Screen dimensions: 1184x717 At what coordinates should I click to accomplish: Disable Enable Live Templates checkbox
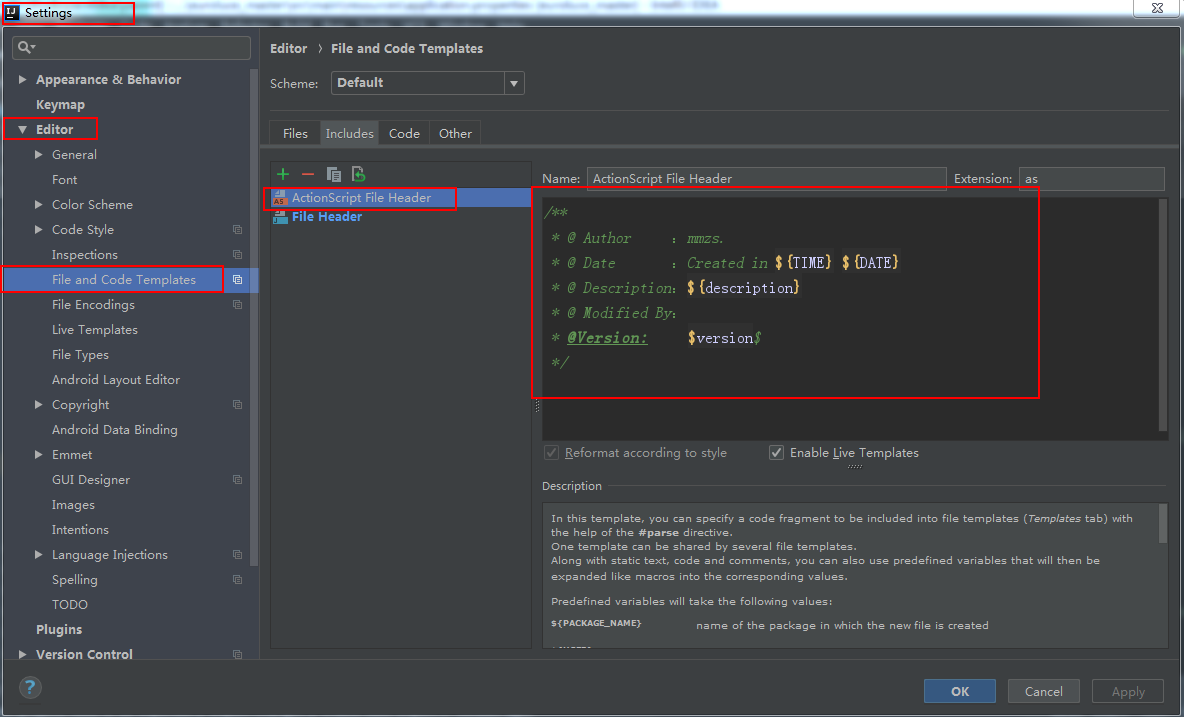[776, 452]
